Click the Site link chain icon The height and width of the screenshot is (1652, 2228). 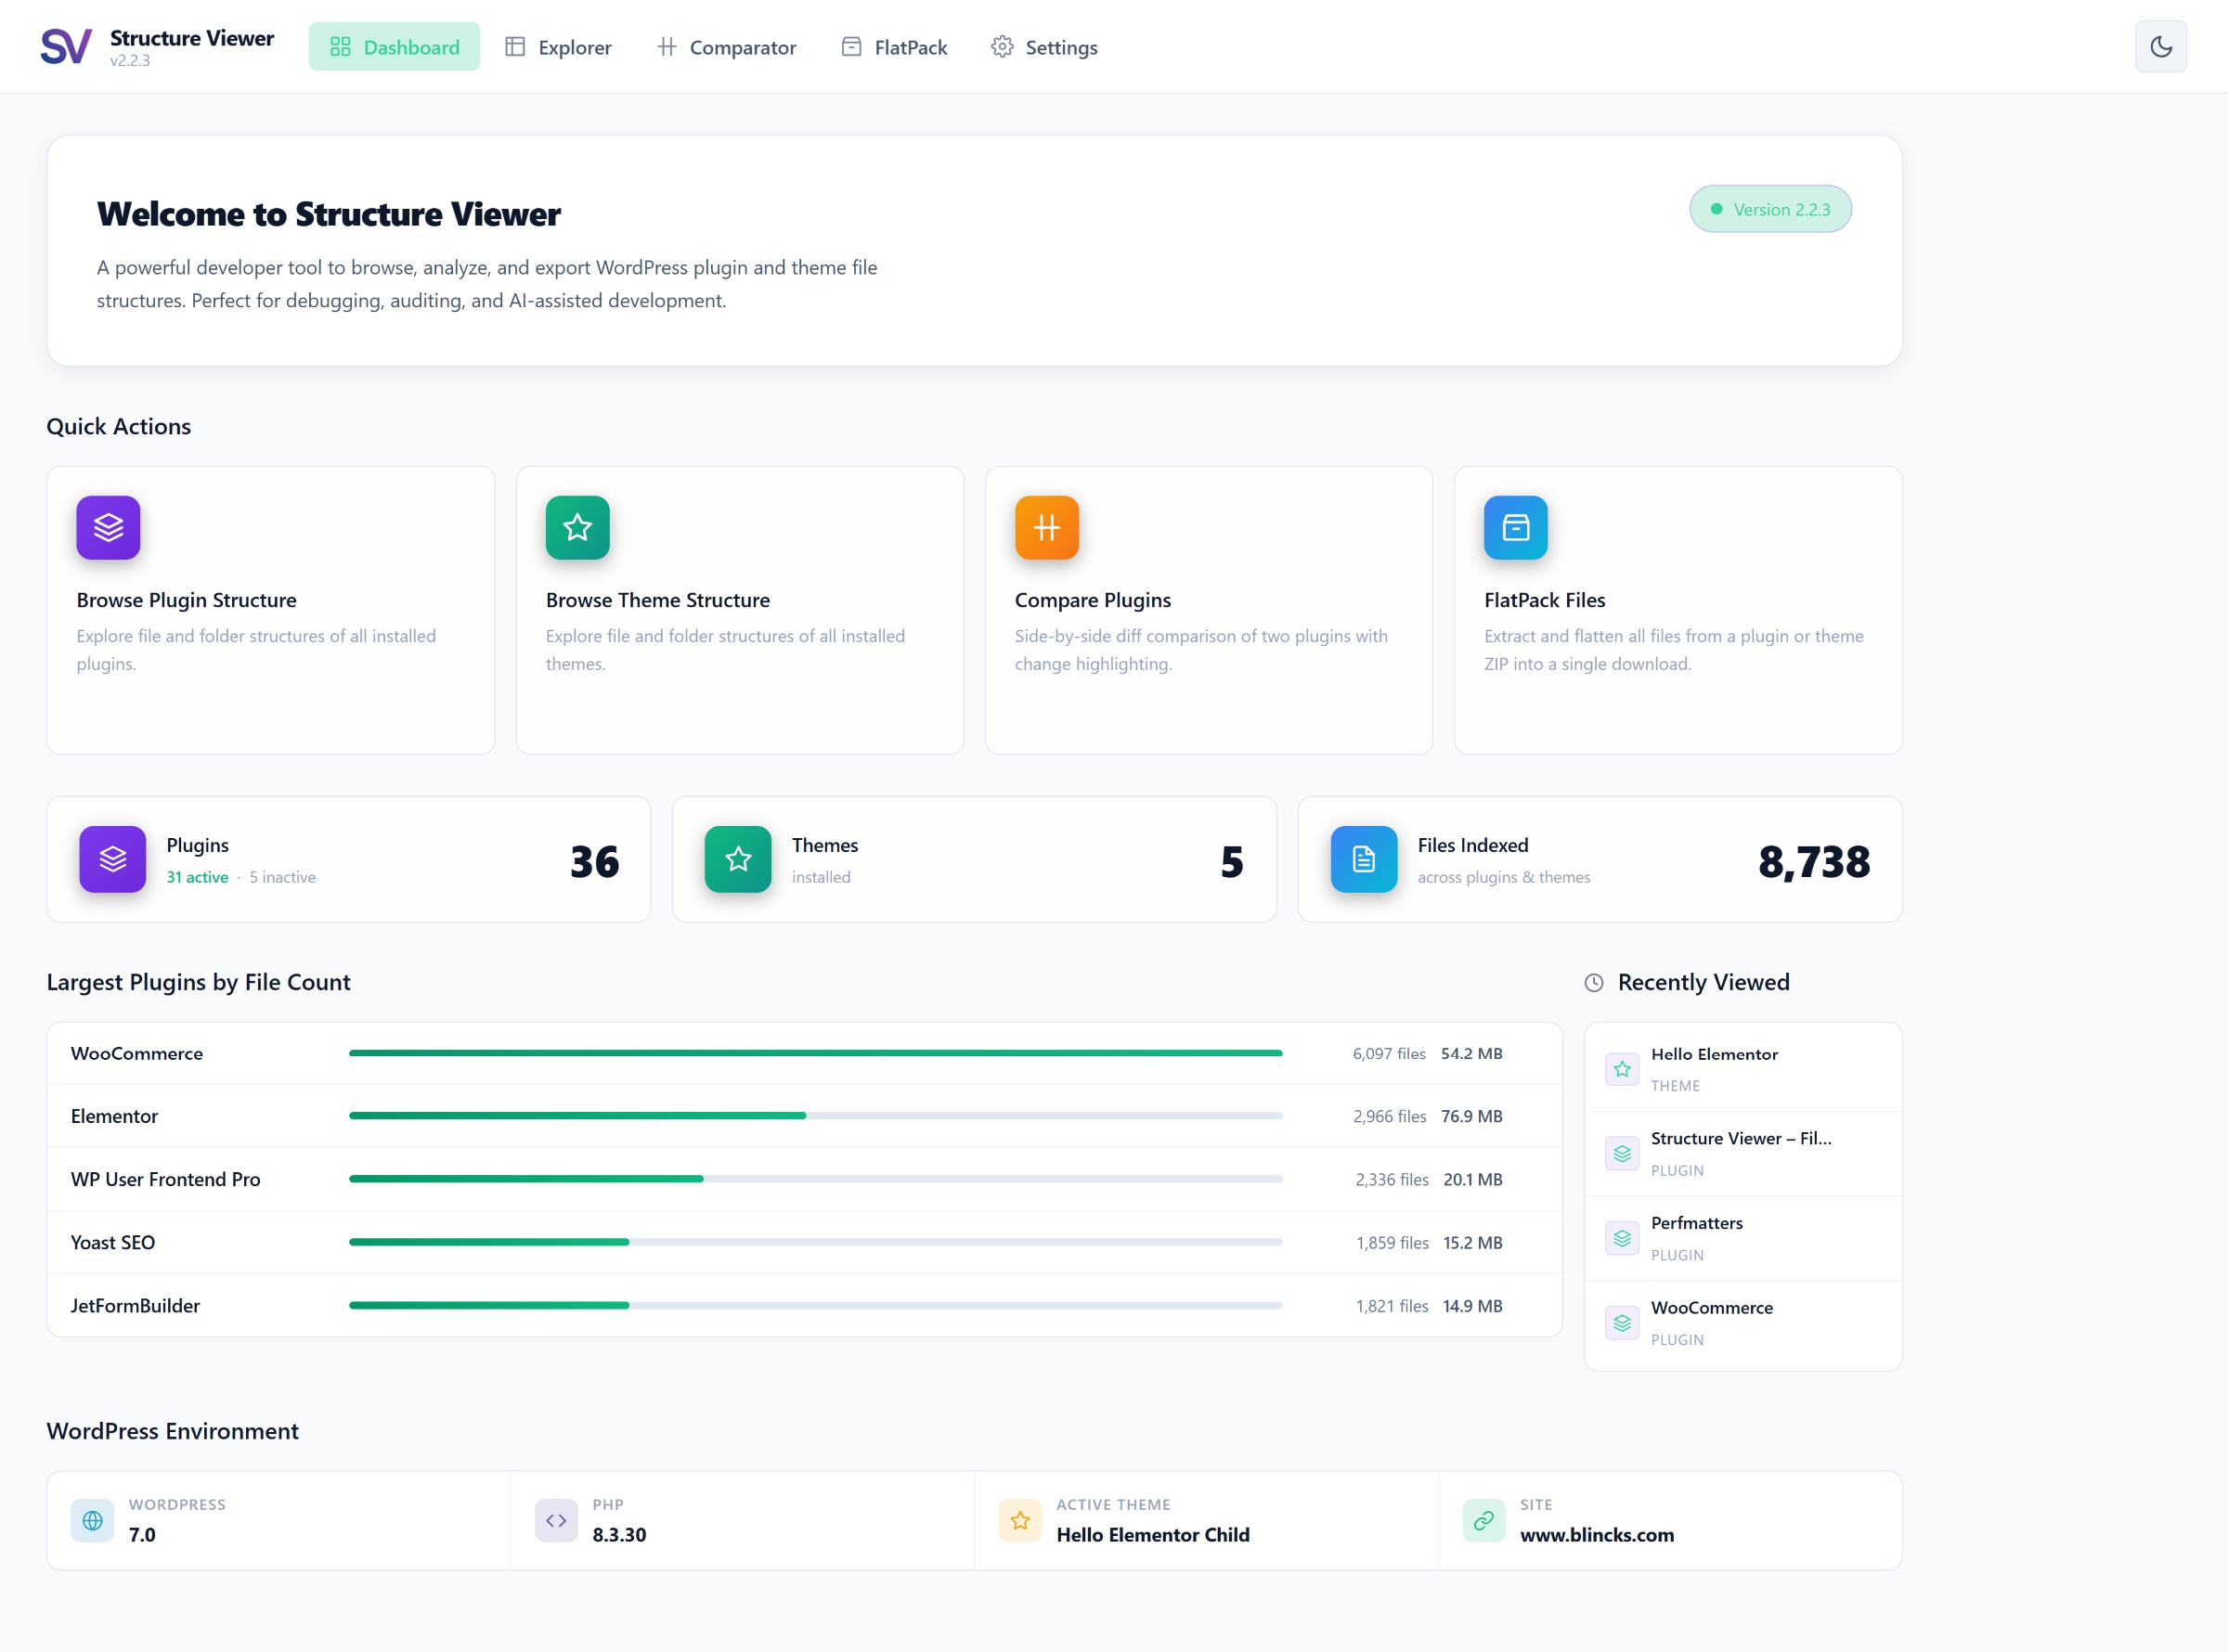tap(1484, 1520)
